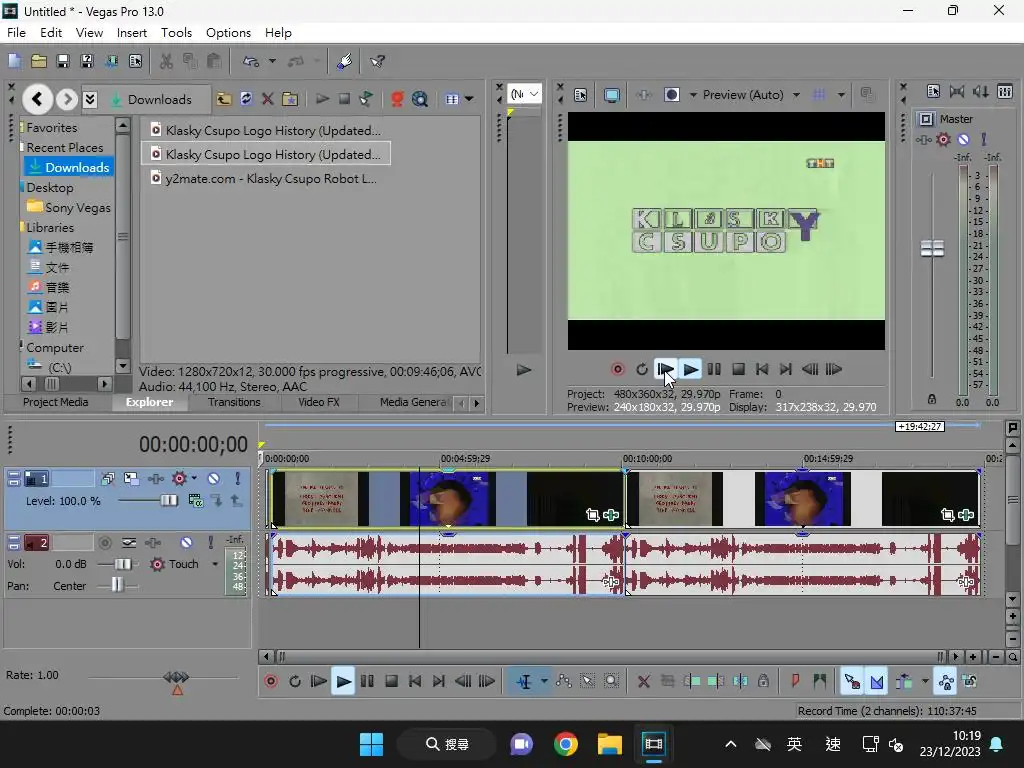Delete selection with the red X in the editing toolbar
The image size is (1024, 768).
[643, 681]
